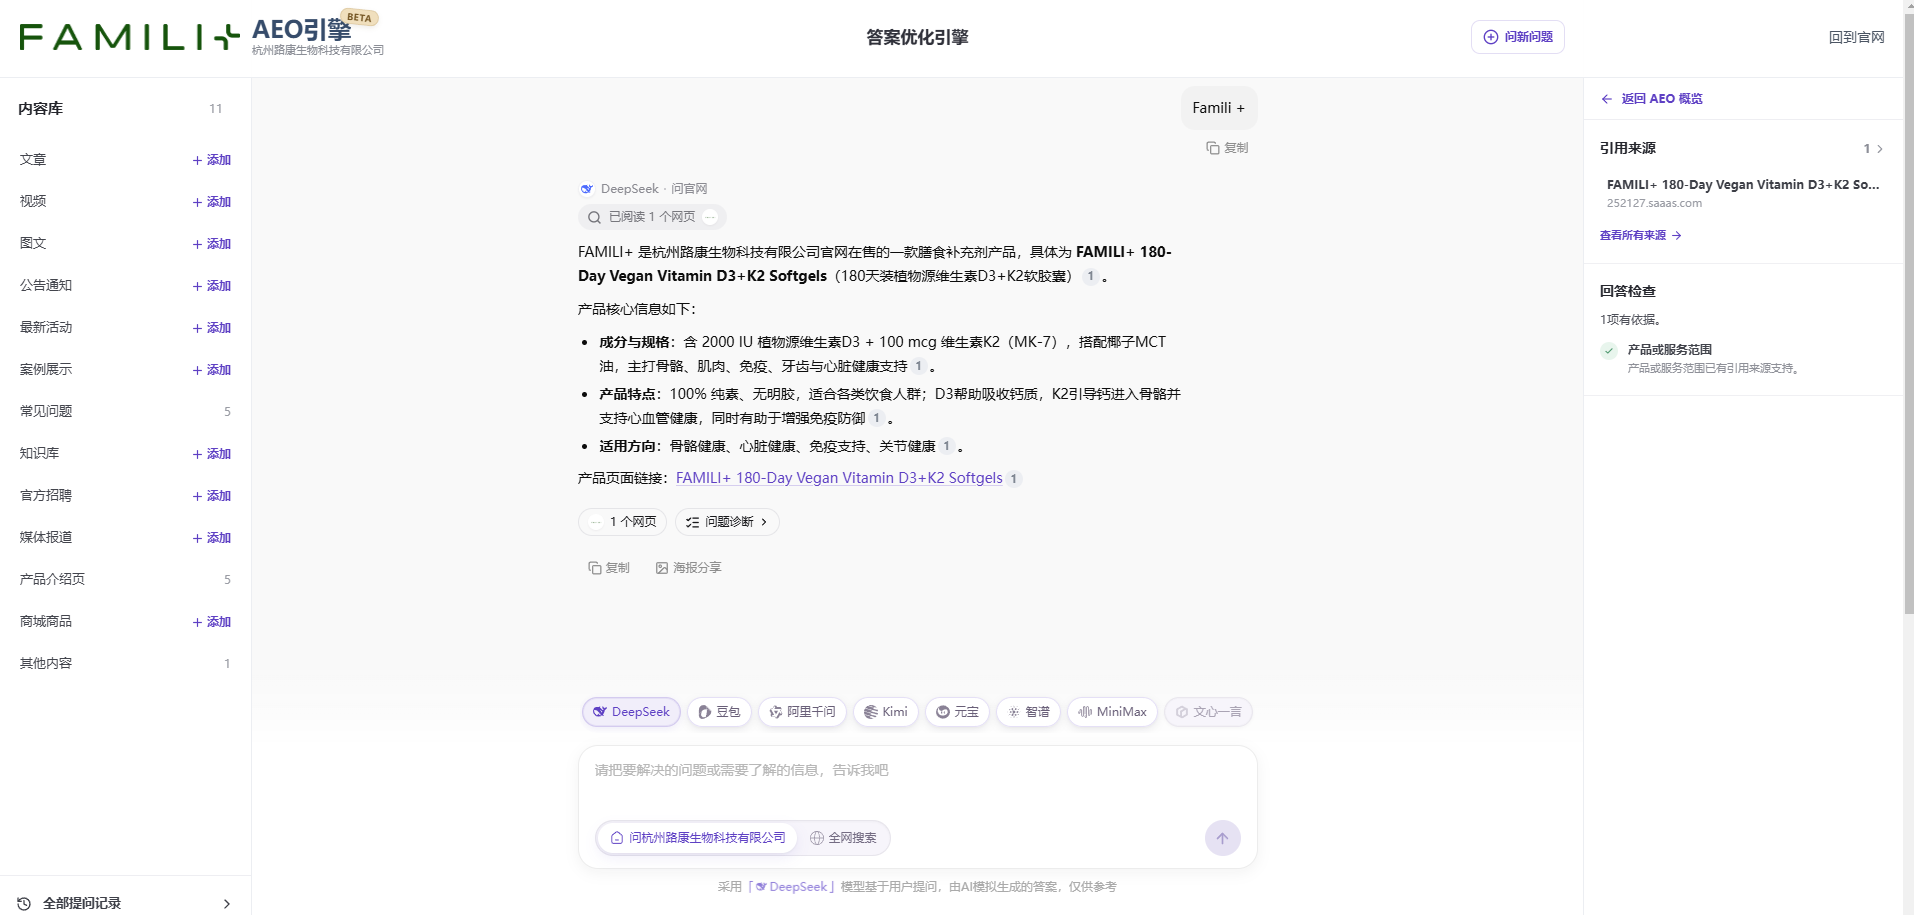The width and height of the screenshot is (1914, 915).
Task: Click the 问题诊断 checklist icon
Action: pyautogui.click(x=692, y=522)
